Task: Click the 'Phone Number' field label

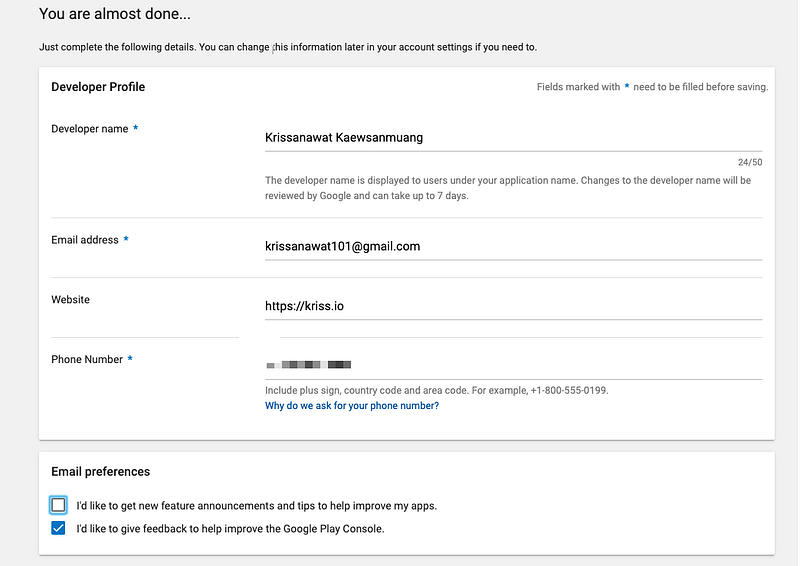Action: click(87, 359)
